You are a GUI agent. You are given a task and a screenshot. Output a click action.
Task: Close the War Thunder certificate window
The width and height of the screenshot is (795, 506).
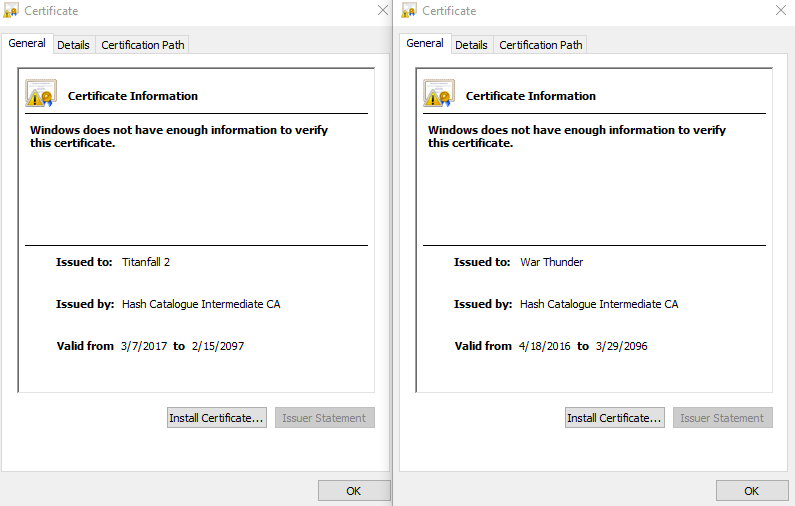(781, 10)
